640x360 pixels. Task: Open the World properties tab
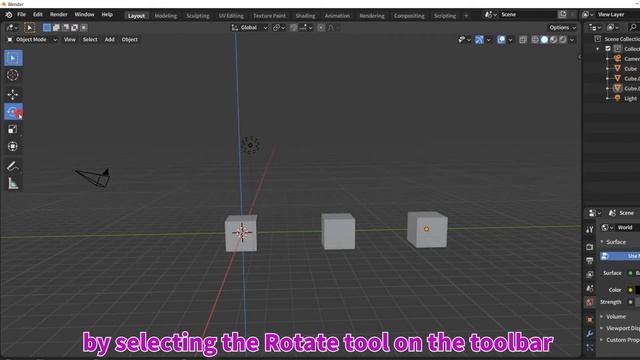tap(589, 302)
